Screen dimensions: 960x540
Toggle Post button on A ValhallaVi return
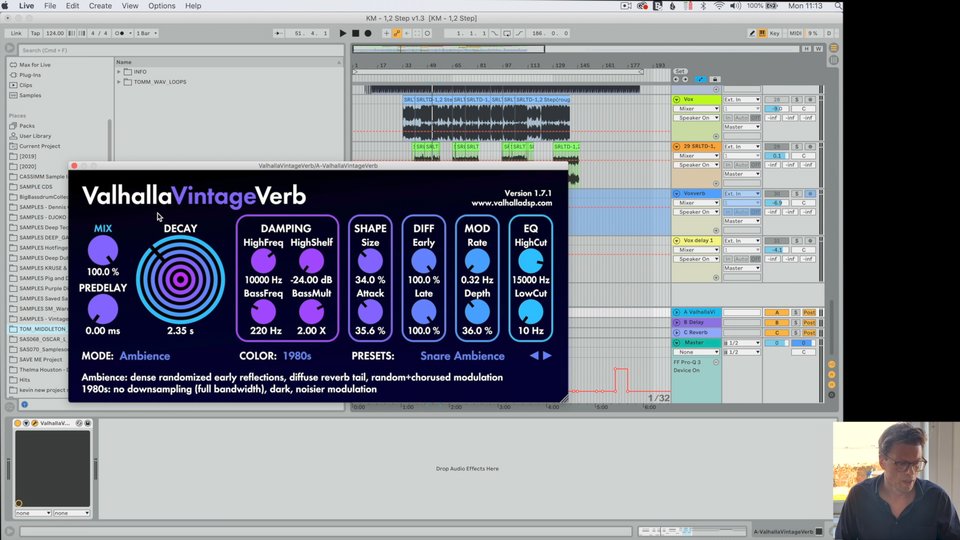click(809, 312)
